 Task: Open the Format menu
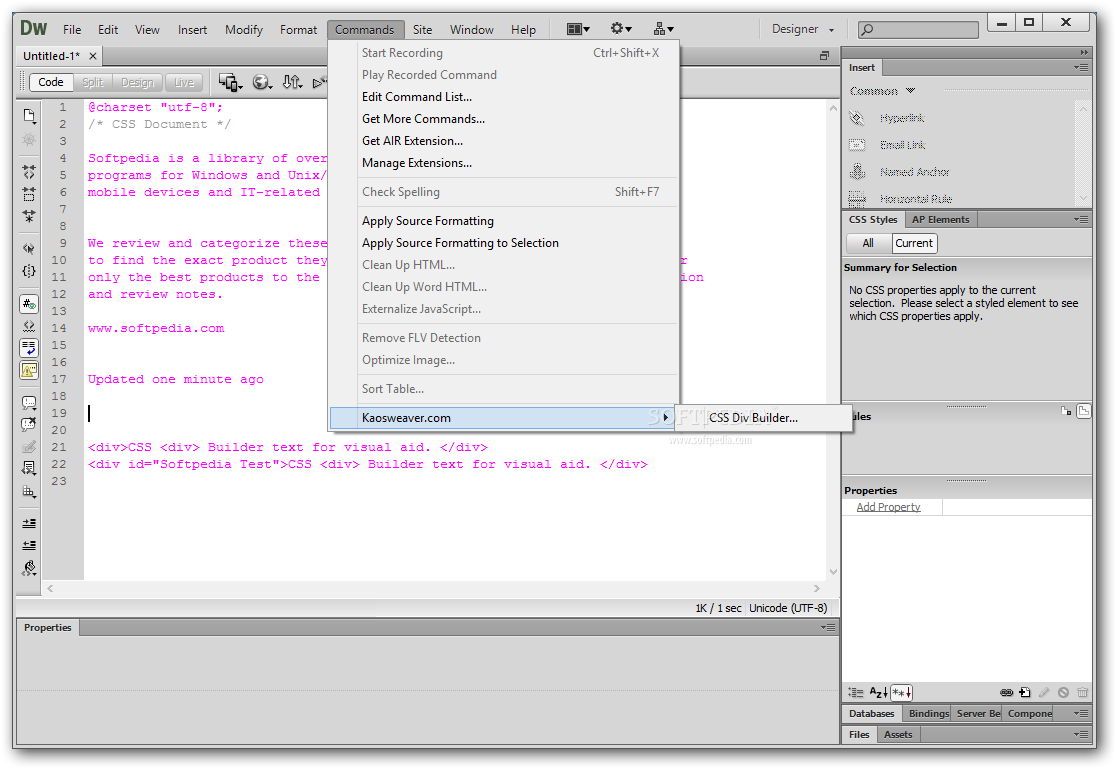tap(298, 30)
